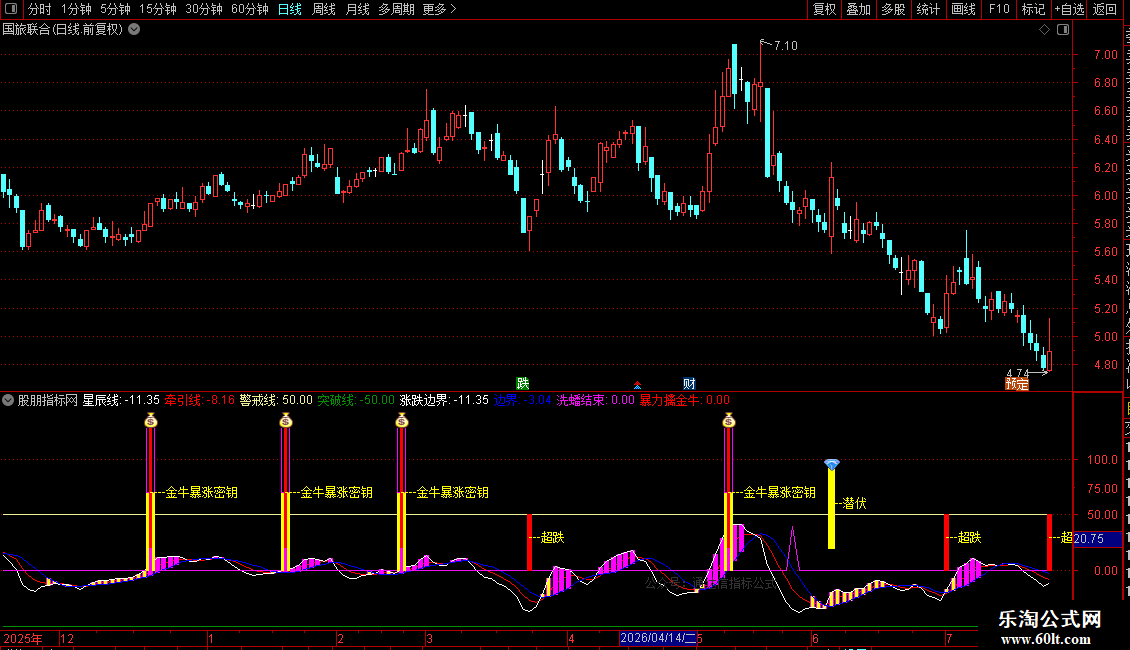Click the second money bag icon
This screenshot has height=650, width=1130.
point(286,420)
